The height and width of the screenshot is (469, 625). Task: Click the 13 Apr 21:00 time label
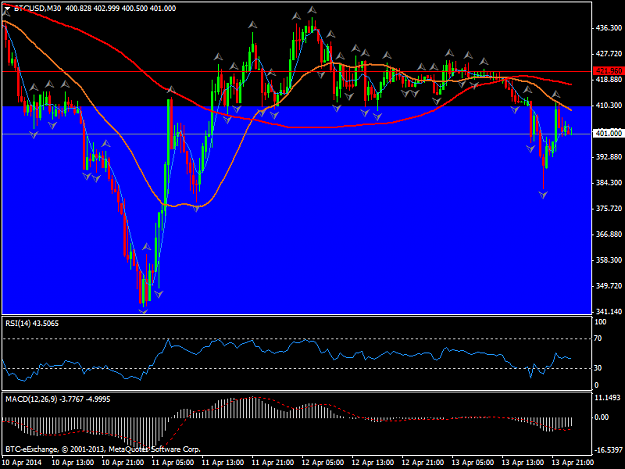click(573, 462)
